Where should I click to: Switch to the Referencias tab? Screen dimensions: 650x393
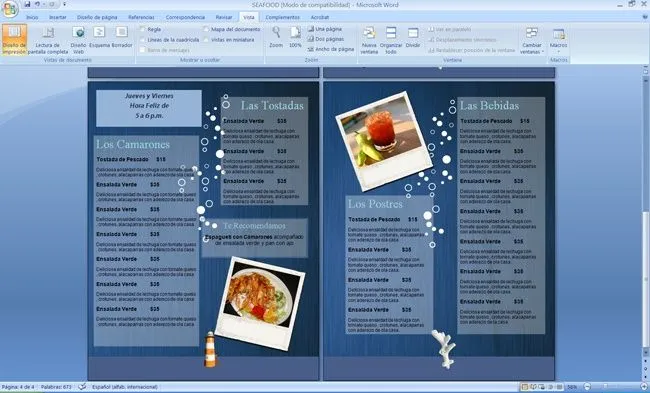[x=141, y=17]
